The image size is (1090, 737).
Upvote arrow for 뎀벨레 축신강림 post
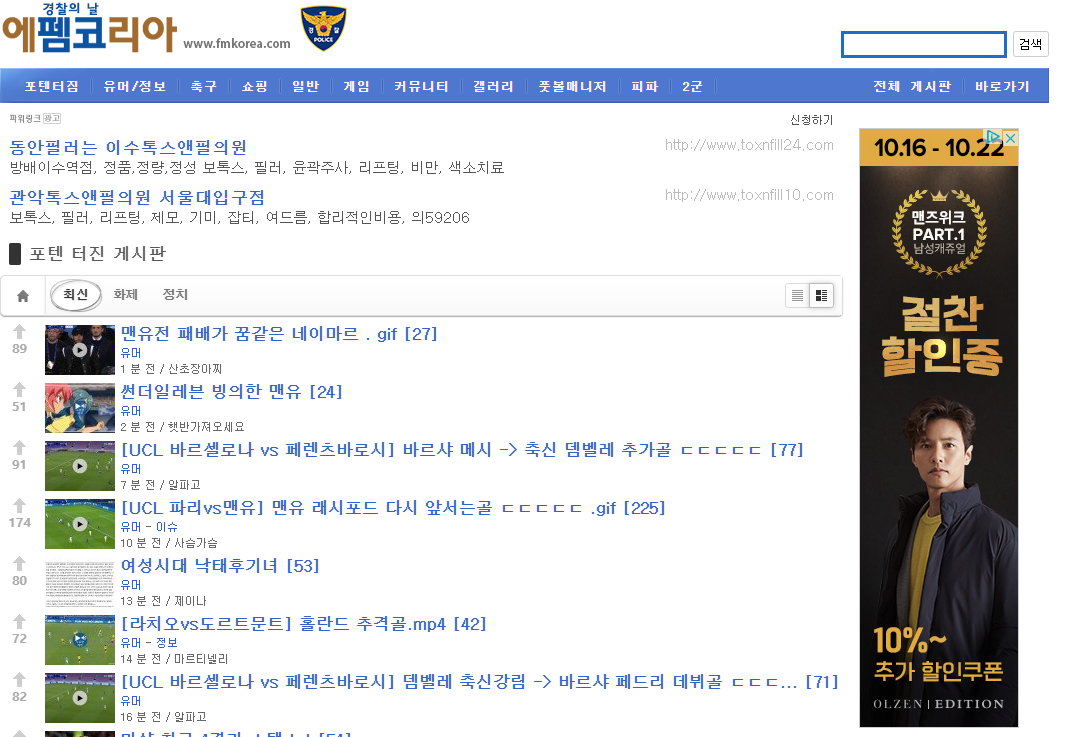click(x=19, y=680)
